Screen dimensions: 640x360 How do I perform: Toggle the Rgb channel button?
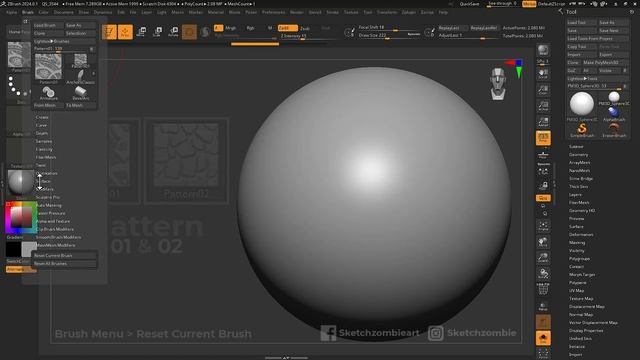pos(250,28)
